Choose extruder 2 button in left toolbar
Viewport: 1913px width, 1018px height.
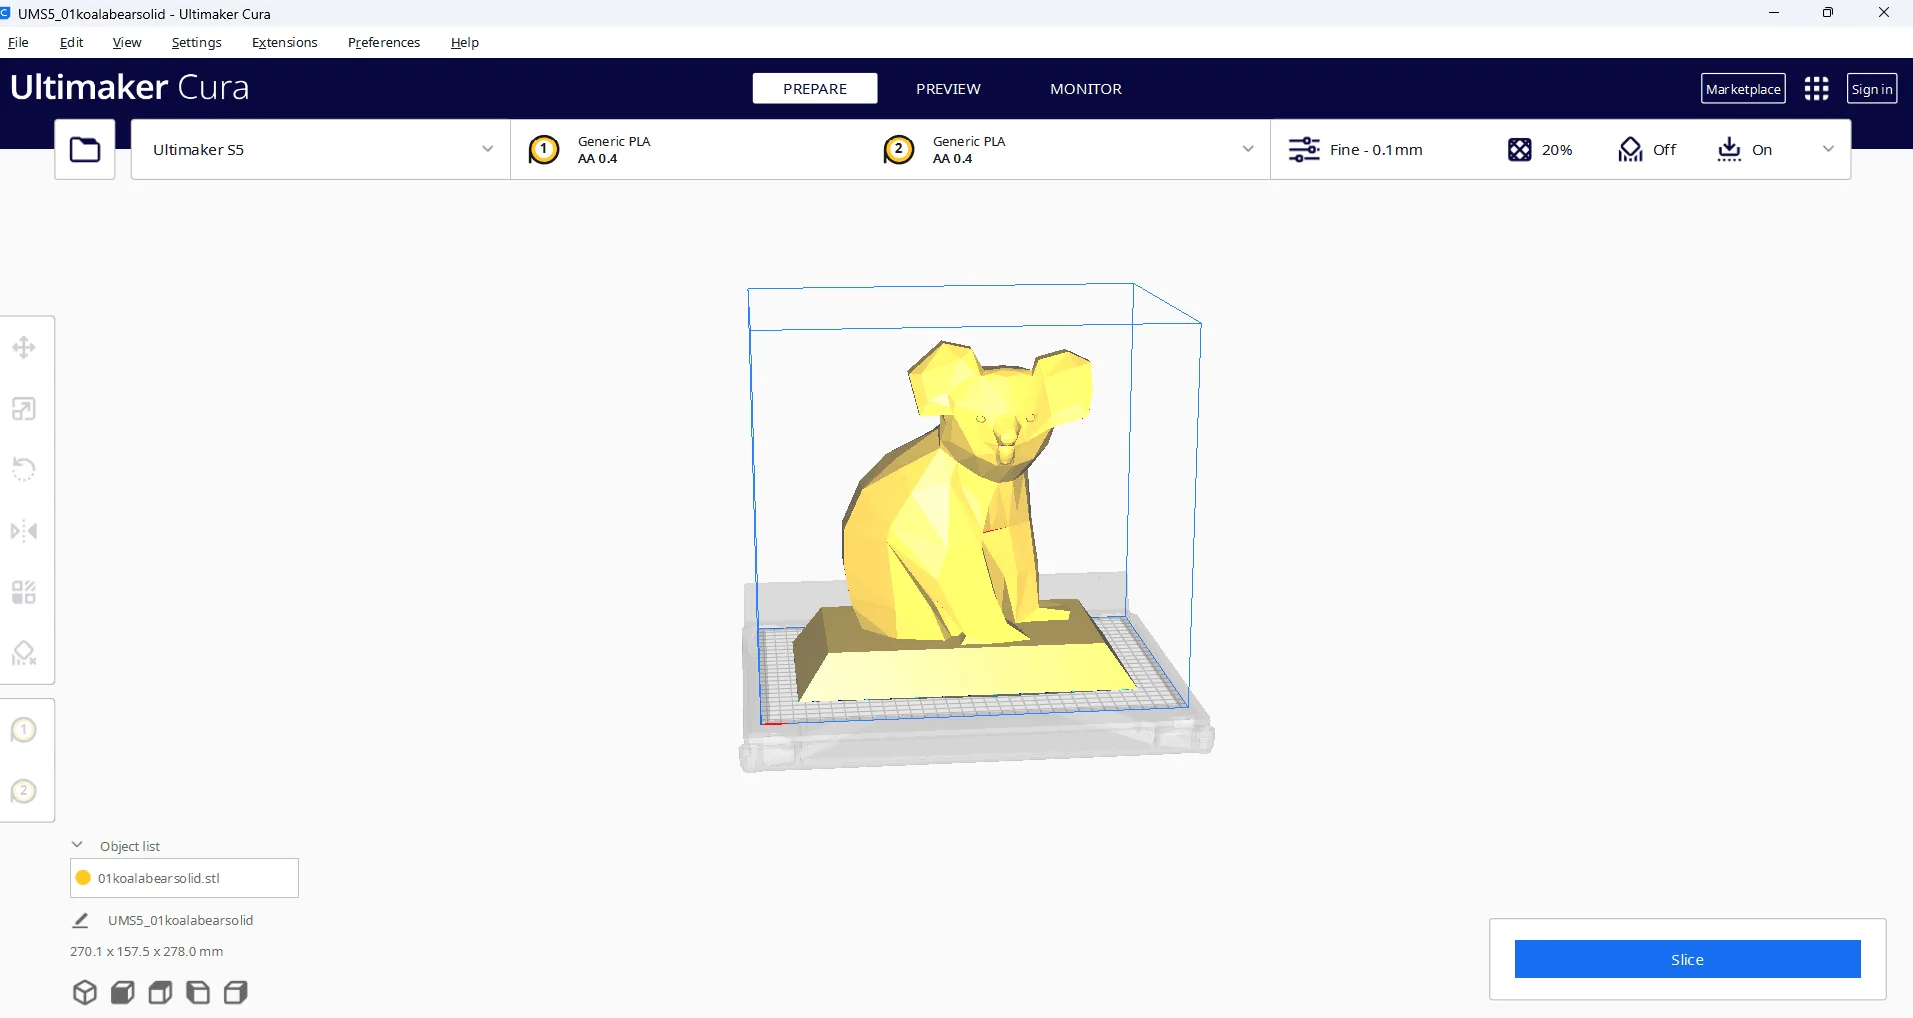point(24,791)
